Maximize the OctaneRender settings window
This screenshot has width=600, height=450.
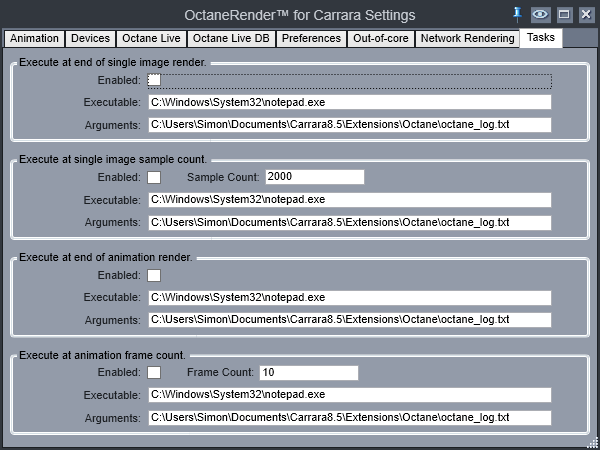564,15
